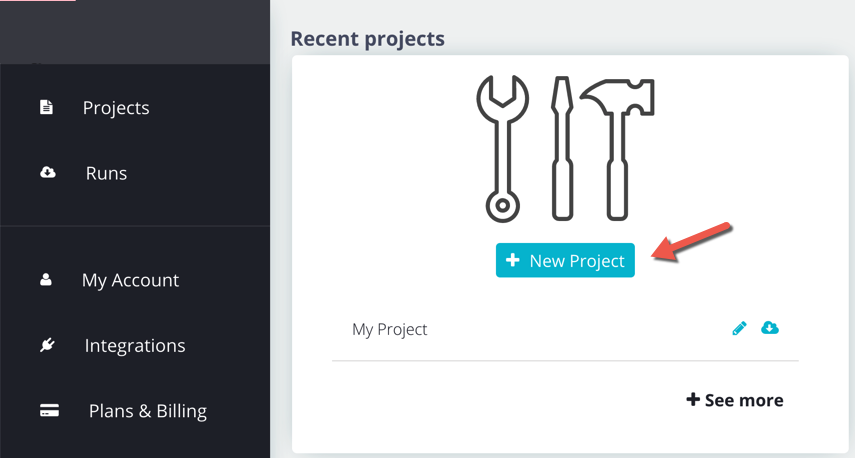Run My Project using the cloud icon
This screenshot has height=458, width=855.
click(x=769, y=328)
